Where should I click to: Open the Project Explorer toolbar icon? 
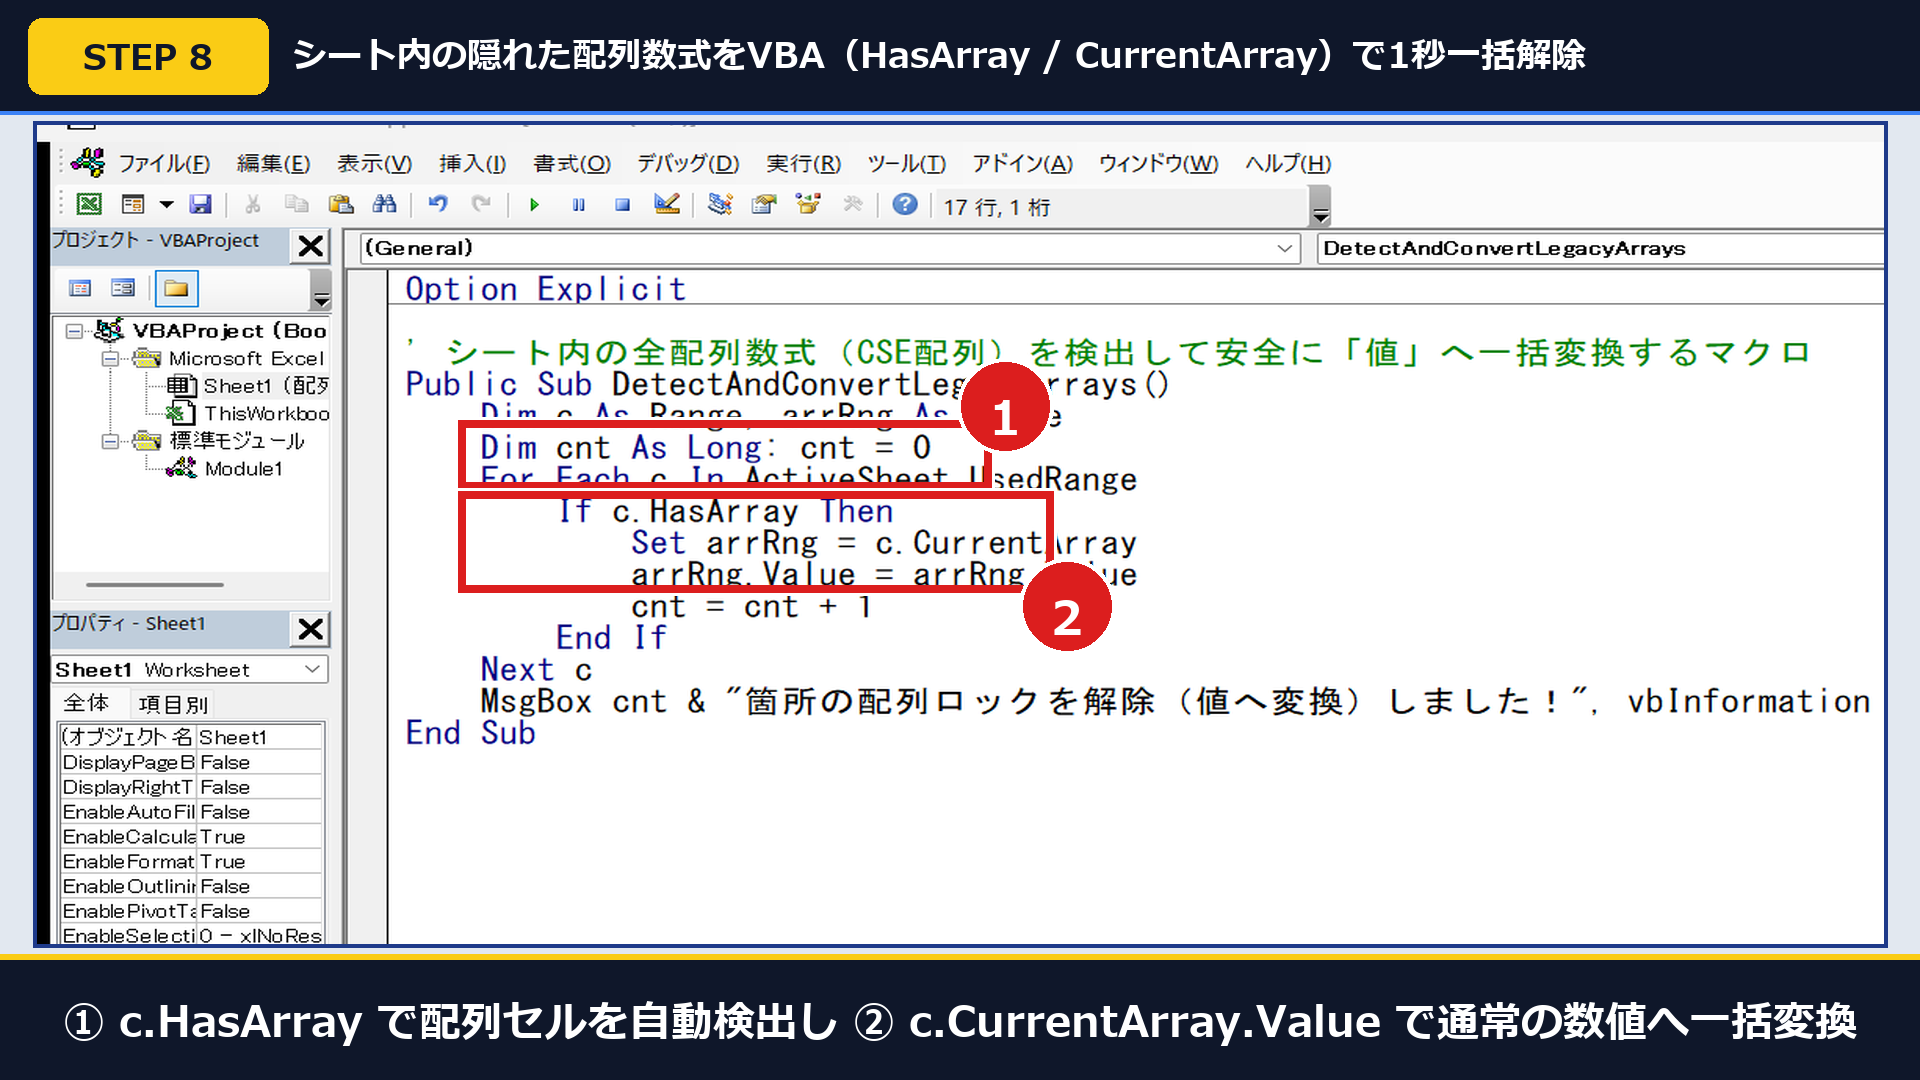(x=720, y=204)
